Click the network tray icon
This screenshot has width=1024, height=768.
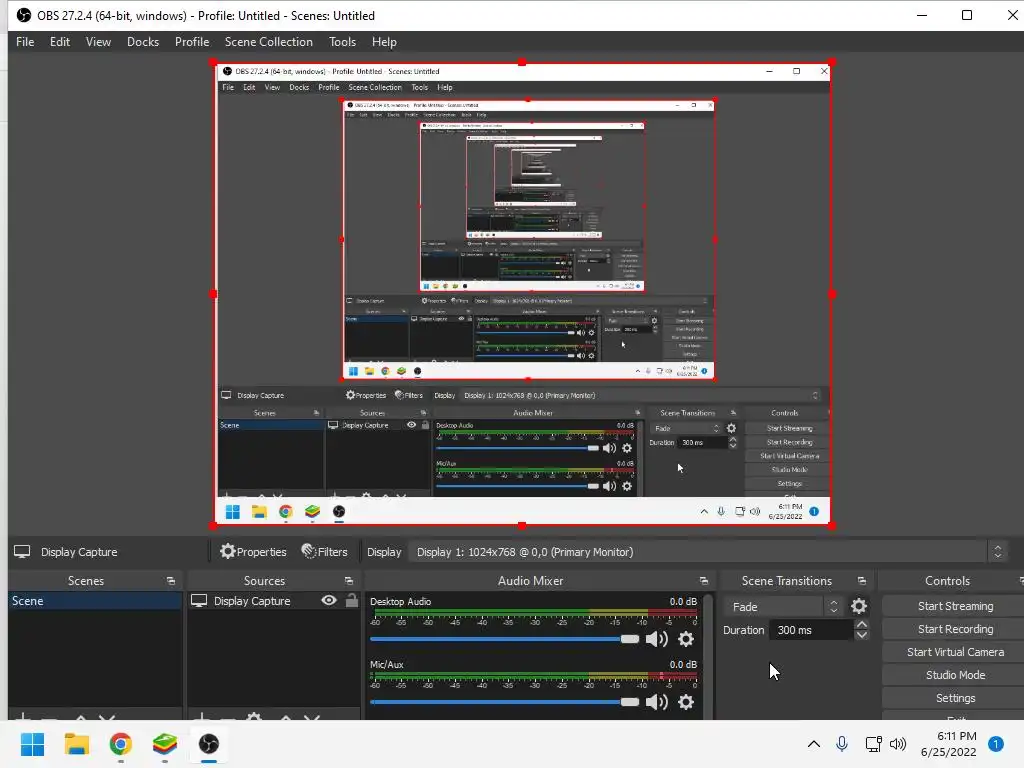[873, 744]
